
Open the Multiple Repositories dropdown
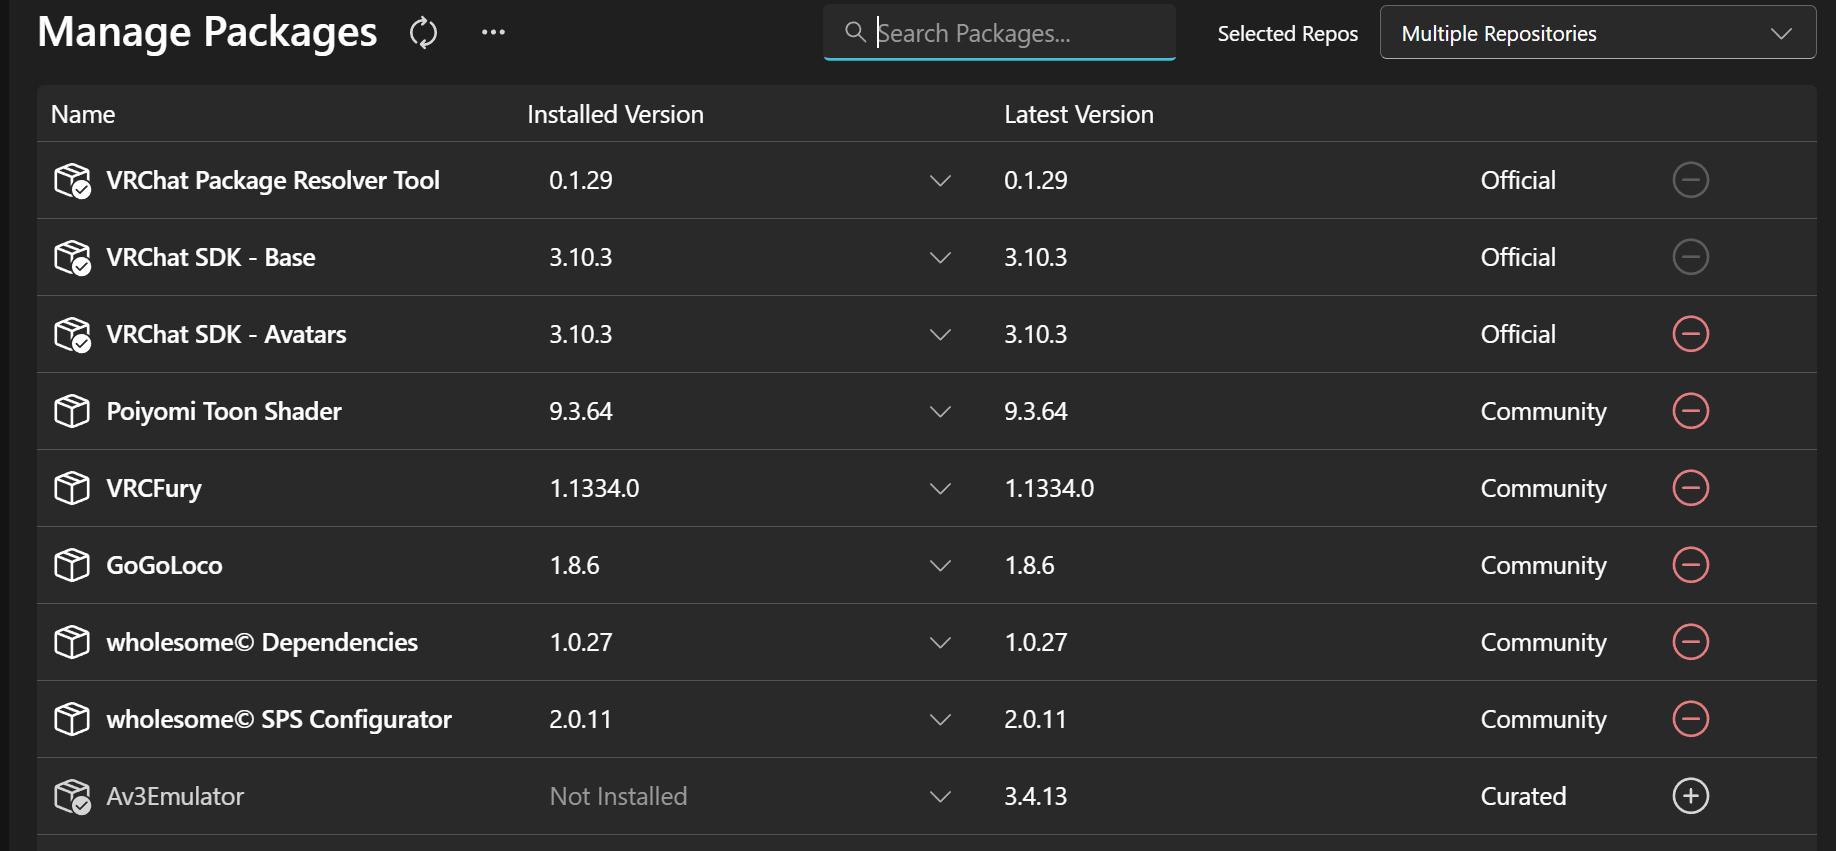[1597, 33]
